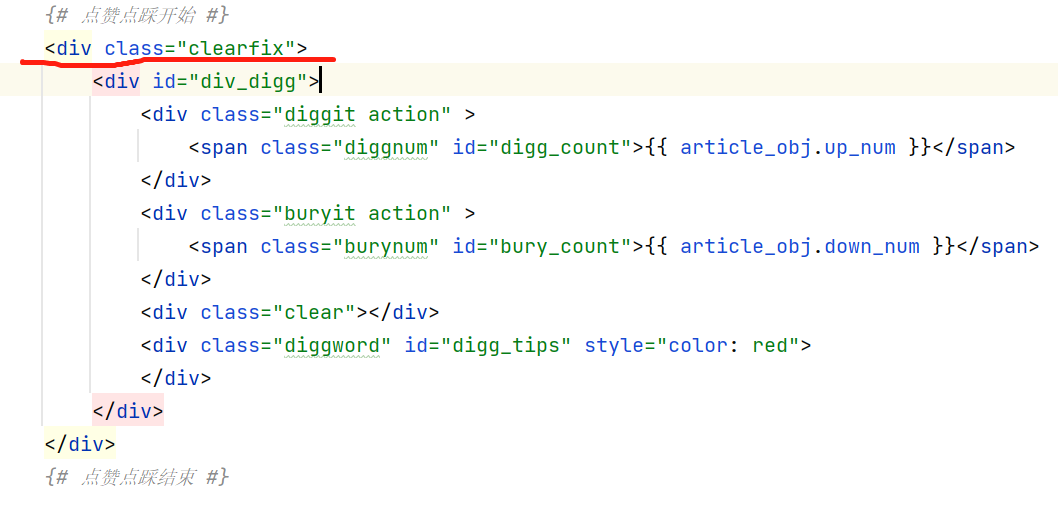Click the closing </div> of the clearfix div
The width and height of the screenshot is (1058, 514).
coord(80,444)
